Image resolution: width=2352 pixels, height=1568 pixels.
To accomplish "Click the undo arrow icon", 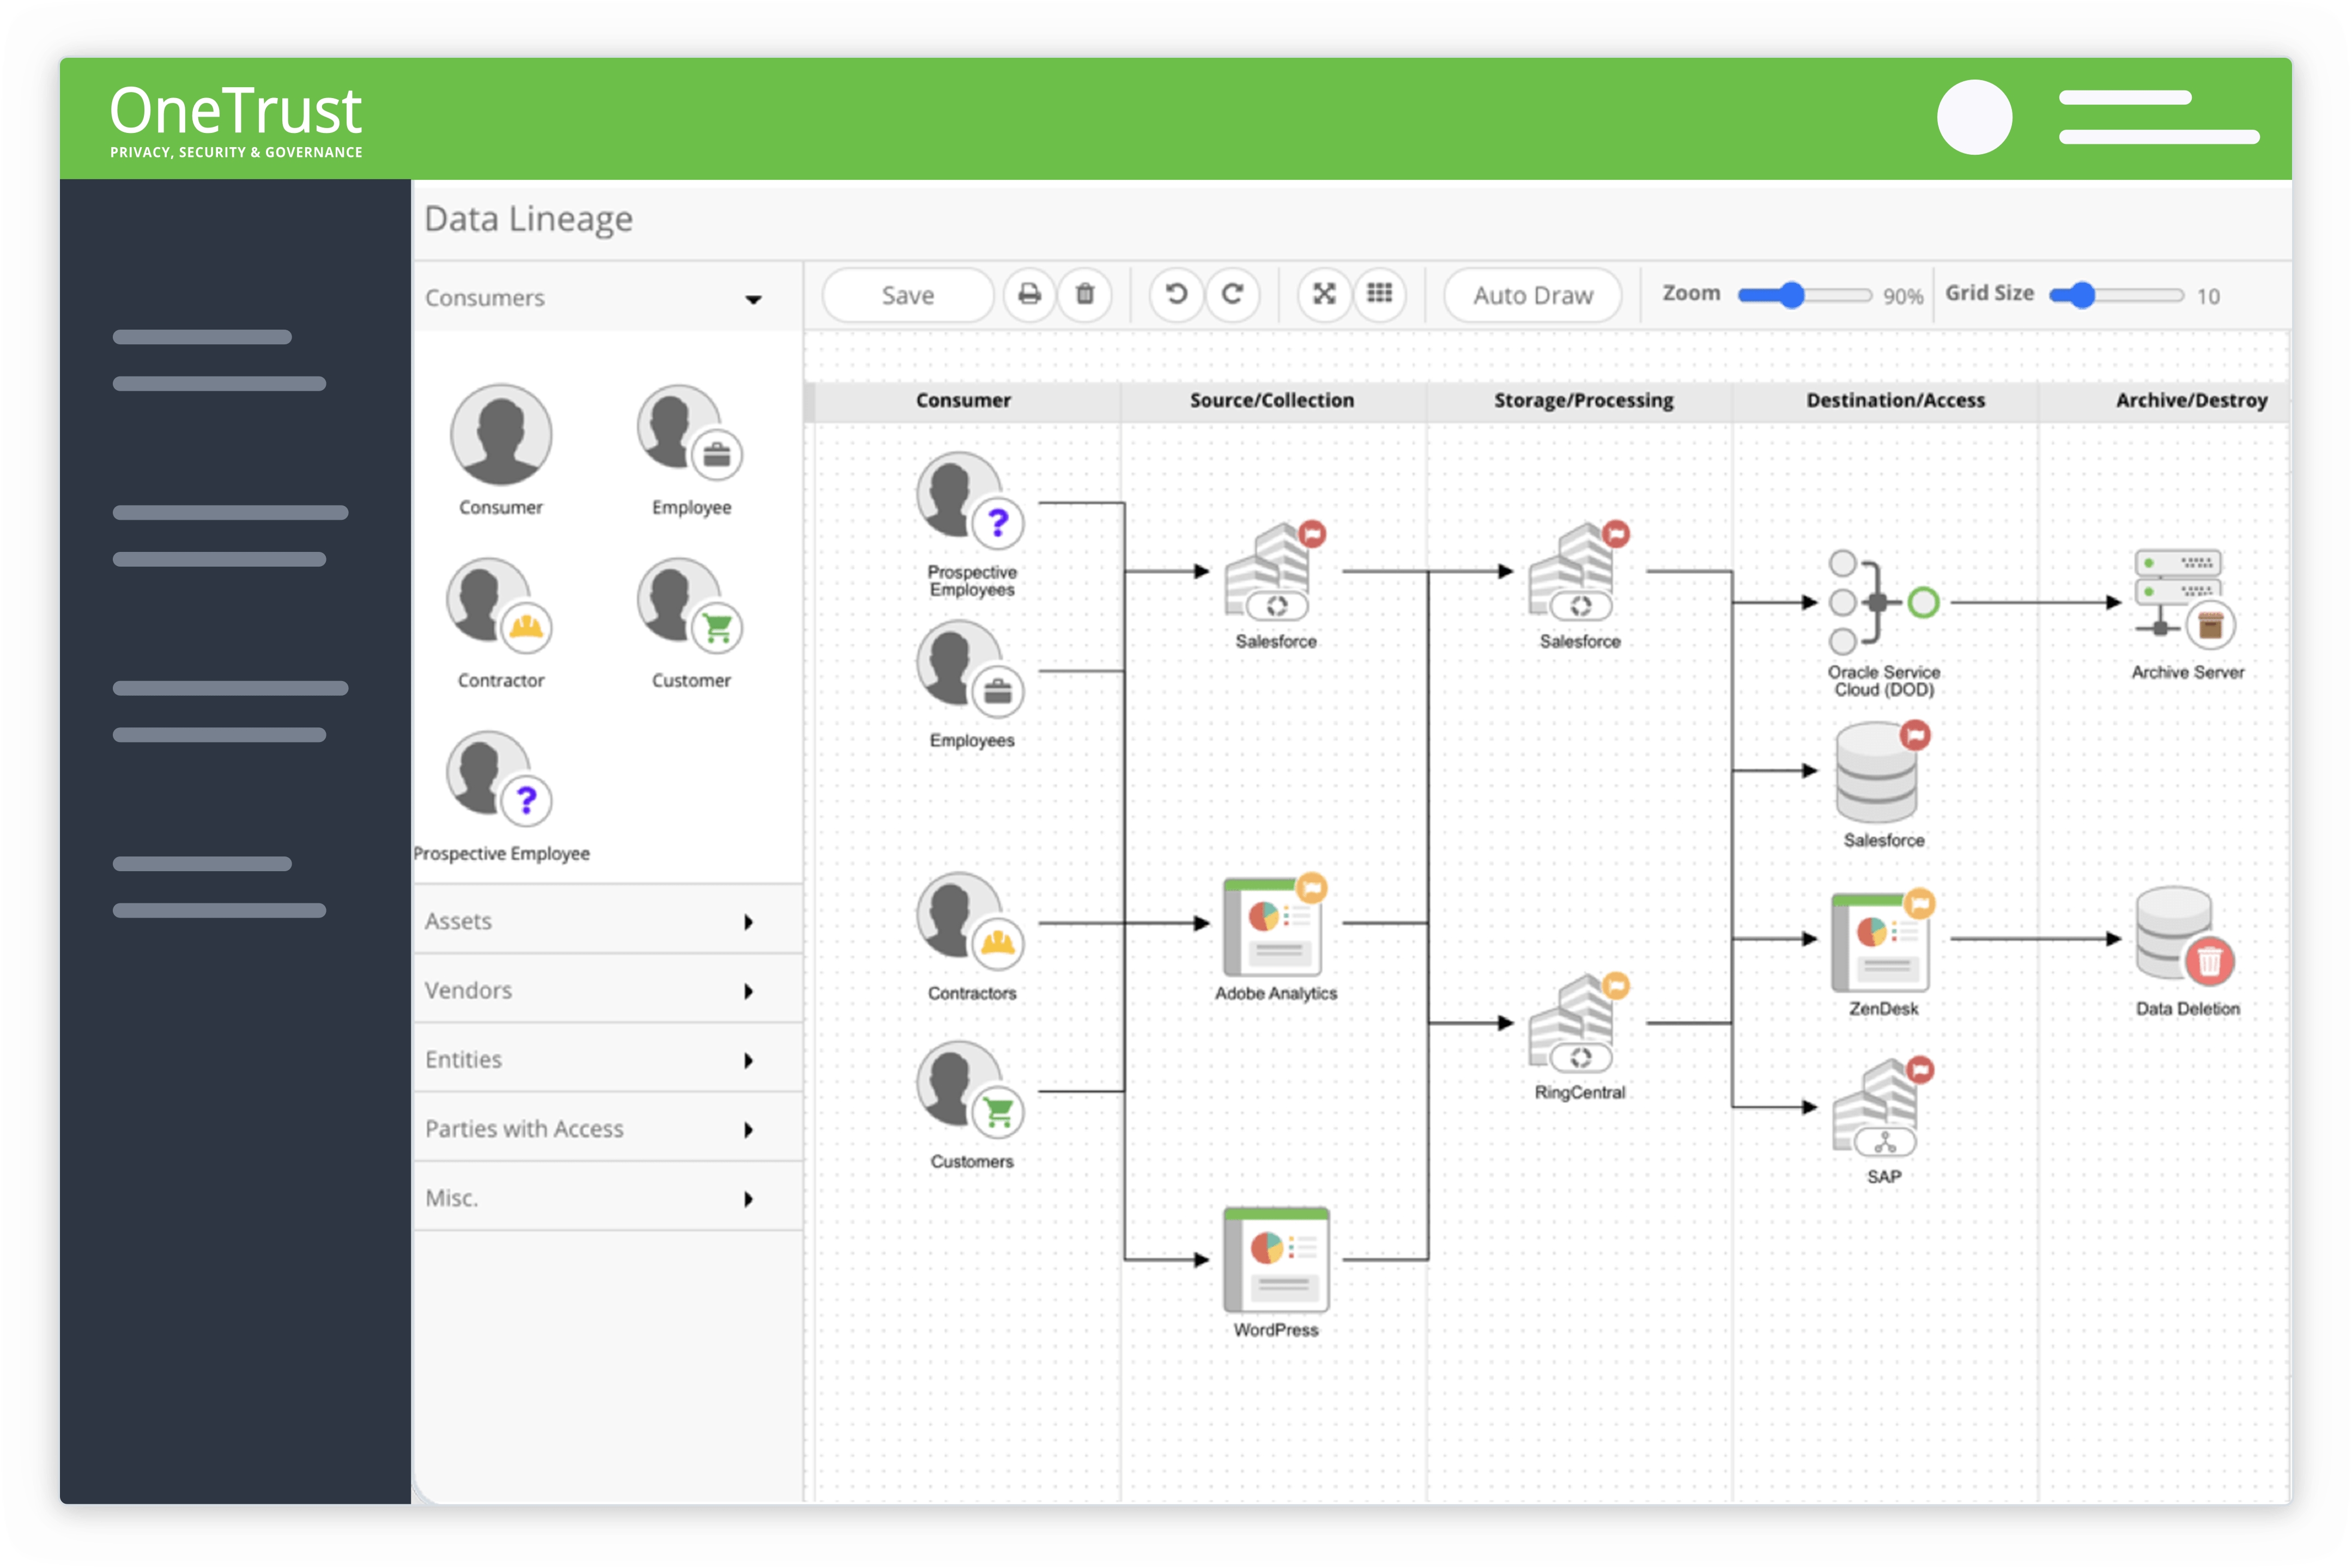I will pyautogui.click(x=1176, y=295).
